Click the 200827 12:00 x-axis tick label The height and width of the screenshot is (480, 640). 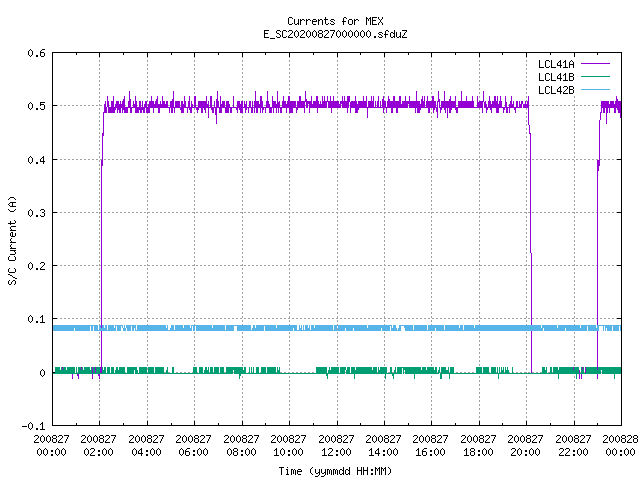click(336, 445)
